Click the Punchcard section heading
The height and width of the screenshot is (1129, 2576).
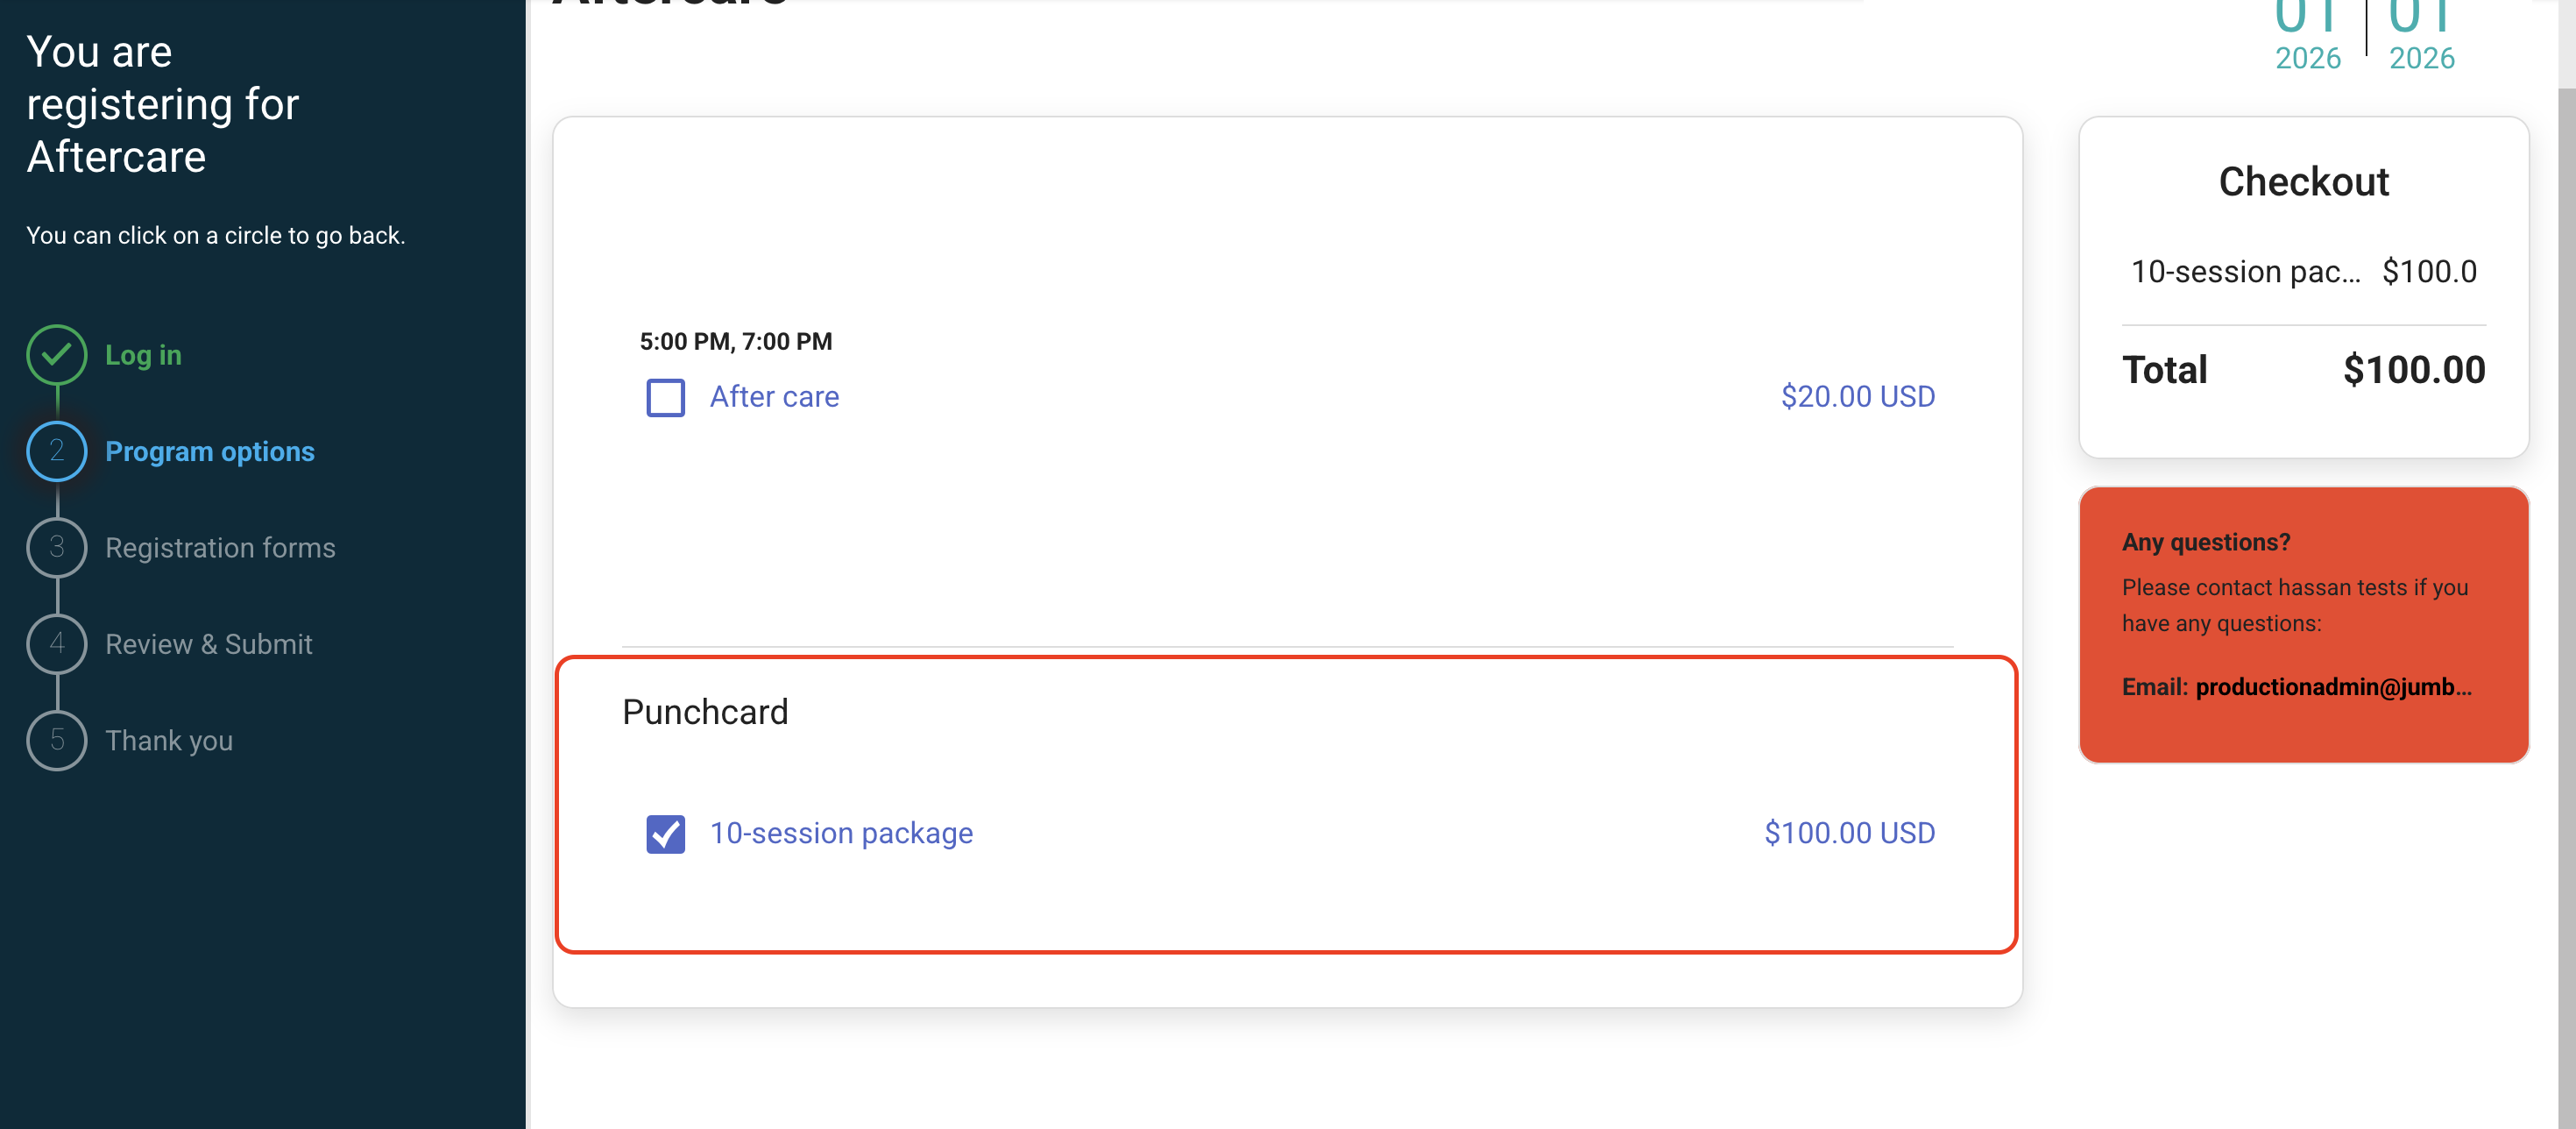pyautogui.click(x=705, y=712)
